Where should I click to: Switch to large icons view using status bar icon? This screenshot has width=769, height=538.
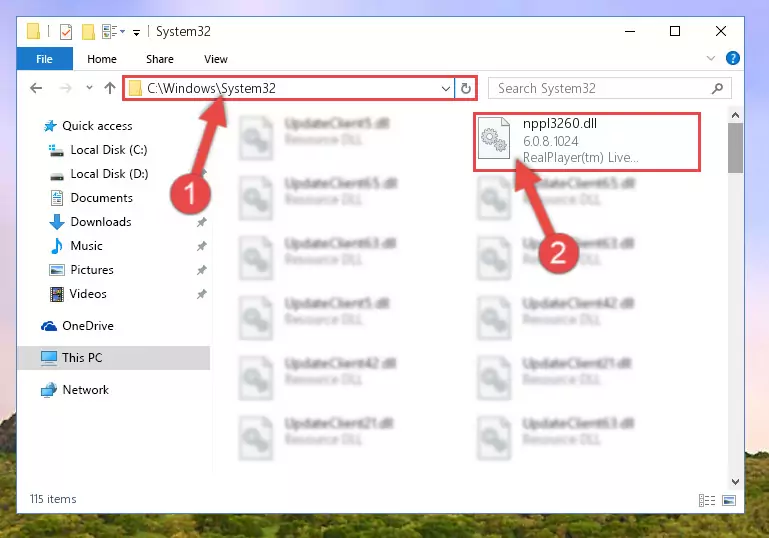[729, 501]
